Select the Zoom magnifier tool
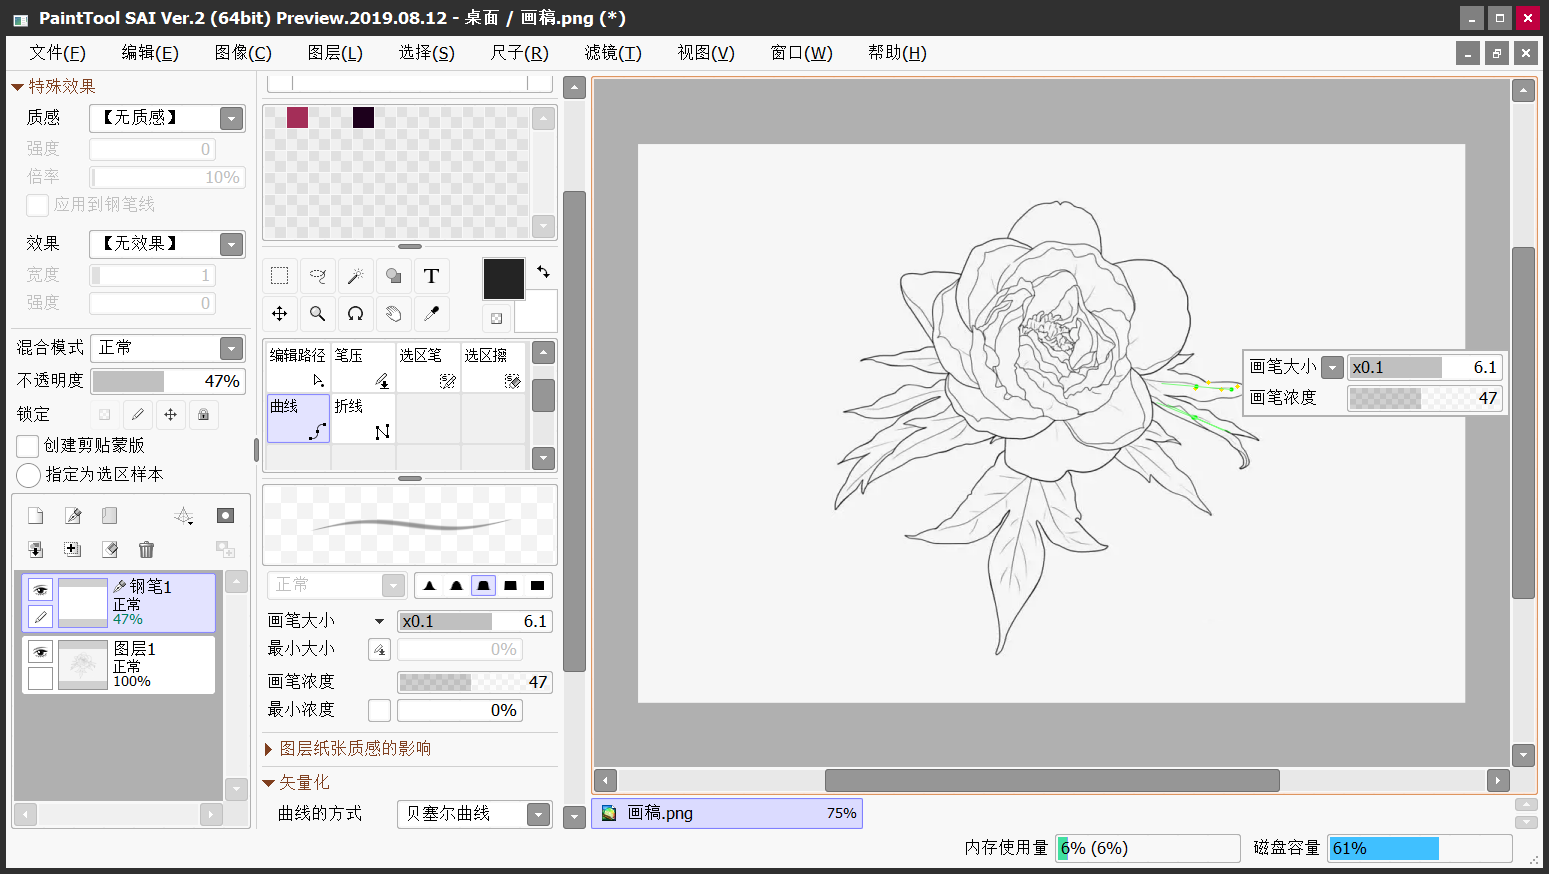Image resolution: width=1549 pixels, height=874 pixels. pyautogui.click(x=317, y=314)
